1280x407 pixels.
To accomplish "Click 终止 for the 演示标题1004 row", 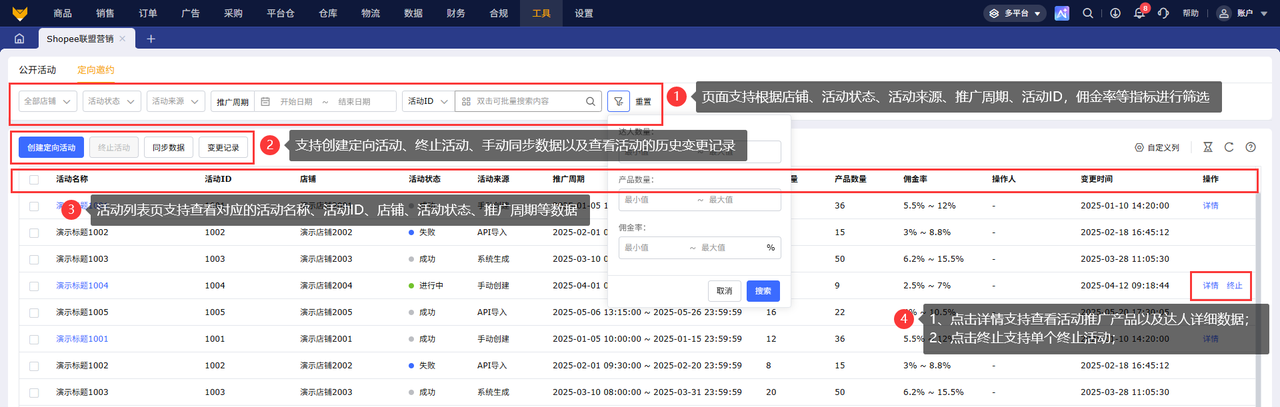I will (1234, 285).
